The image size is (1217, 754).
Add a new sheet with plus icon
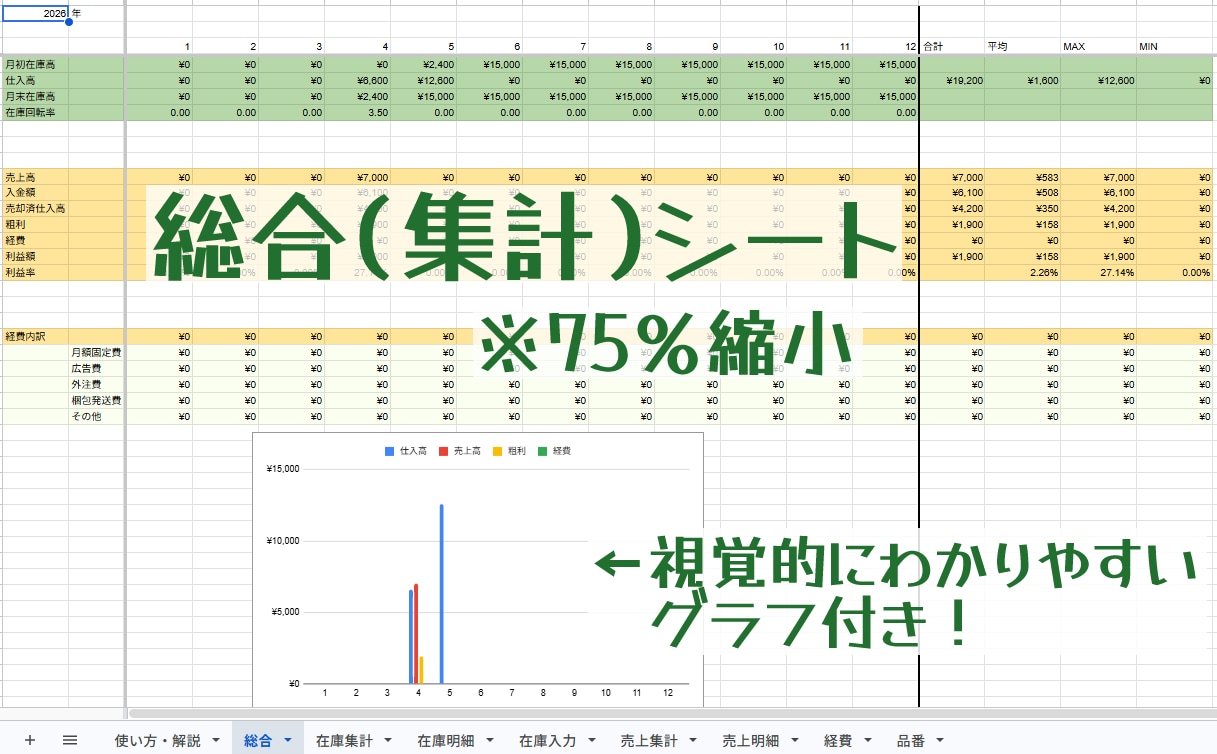[30, 740]
